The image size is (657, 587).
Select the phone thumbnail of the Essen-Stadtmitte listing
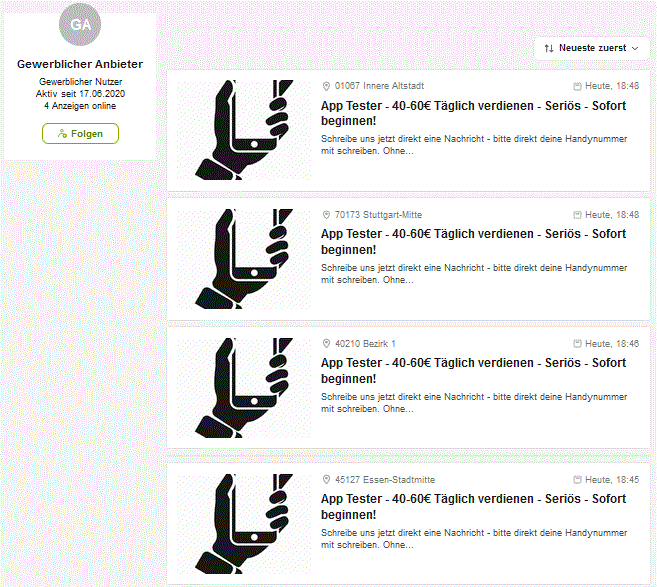244,524
